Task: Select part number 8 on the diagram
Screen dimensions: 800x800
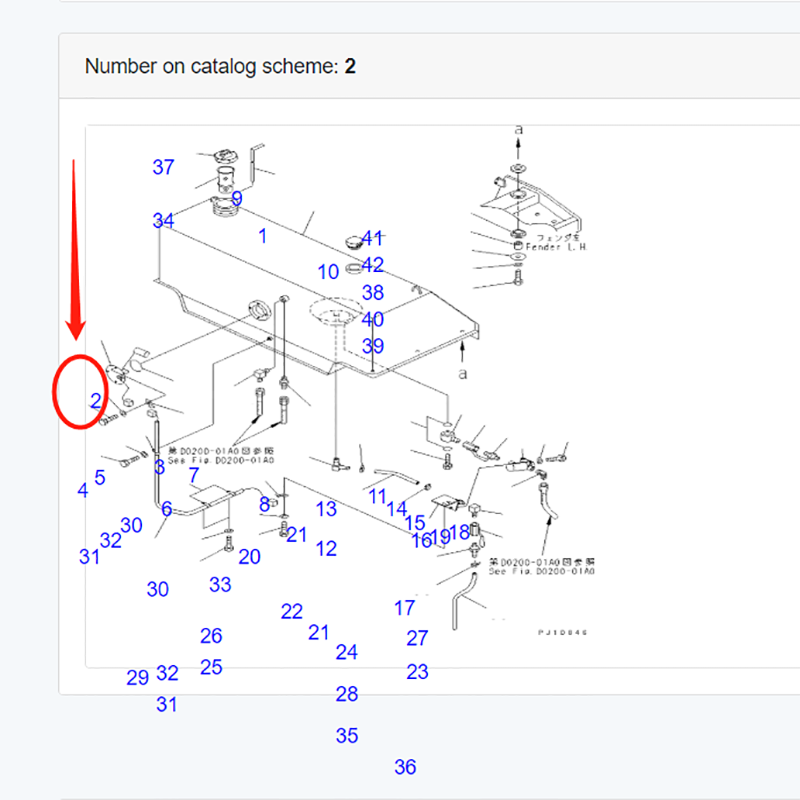Action: (264, 504)
